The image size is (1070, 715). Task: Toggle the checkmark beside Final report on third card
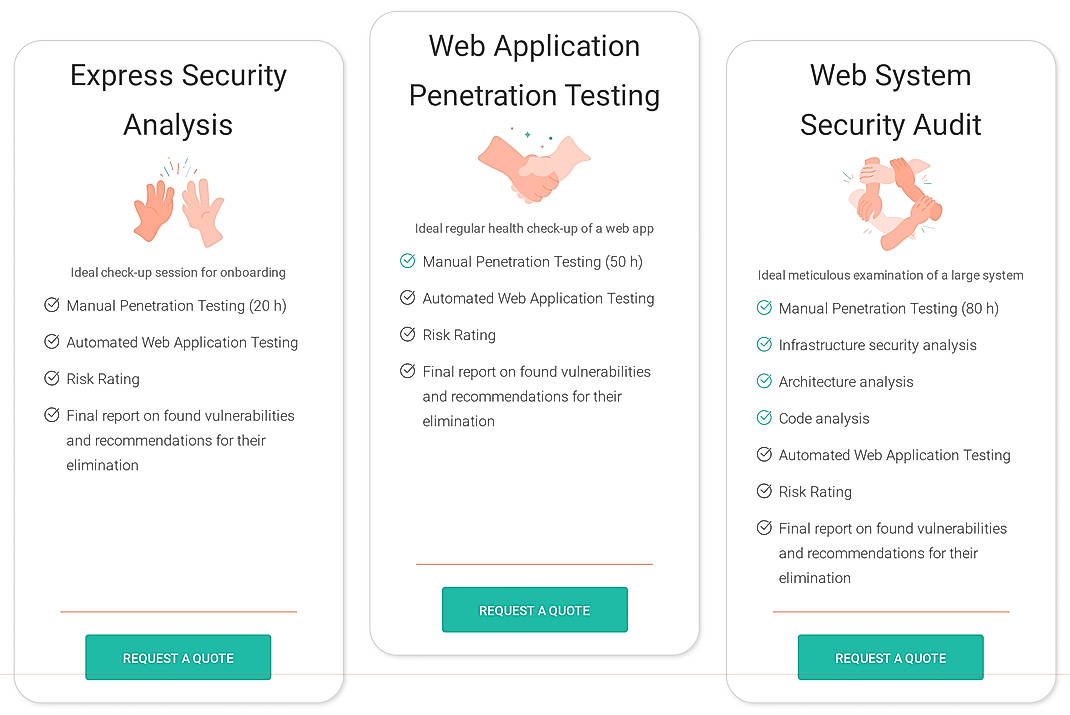762,528
